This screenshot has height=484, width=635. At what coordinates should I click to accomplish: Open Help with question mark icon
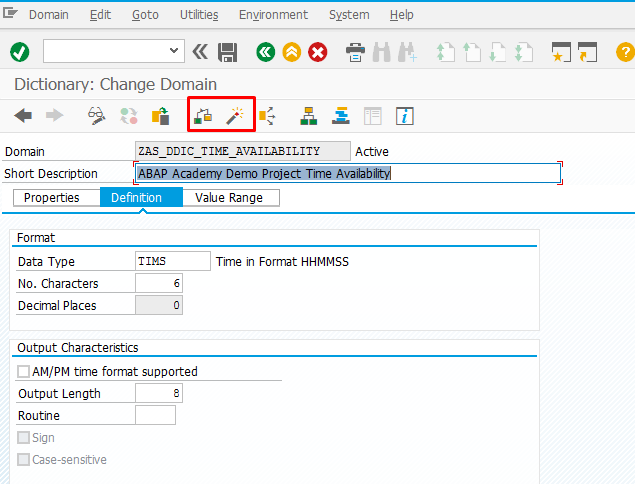coord(625,52)
